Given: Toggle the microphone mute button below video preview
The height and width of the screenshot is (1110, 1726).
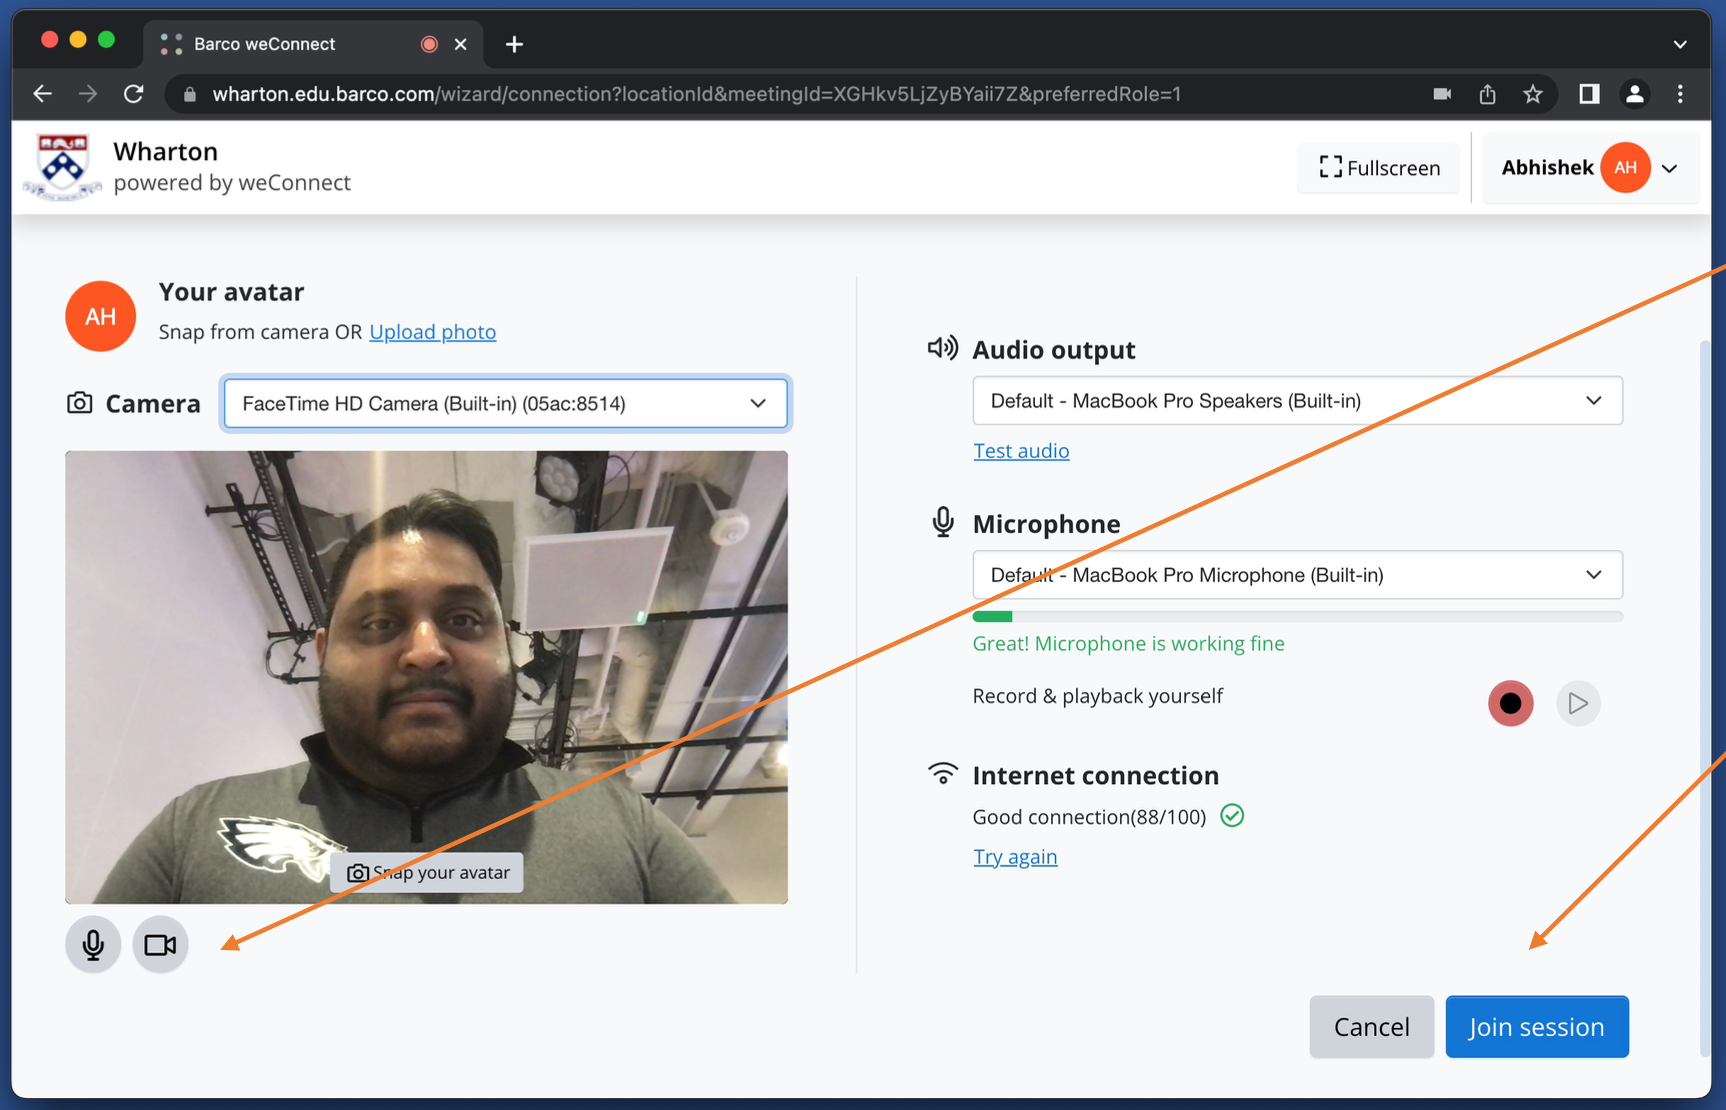Looking at the screenshot, I should [x=93, y=944].
